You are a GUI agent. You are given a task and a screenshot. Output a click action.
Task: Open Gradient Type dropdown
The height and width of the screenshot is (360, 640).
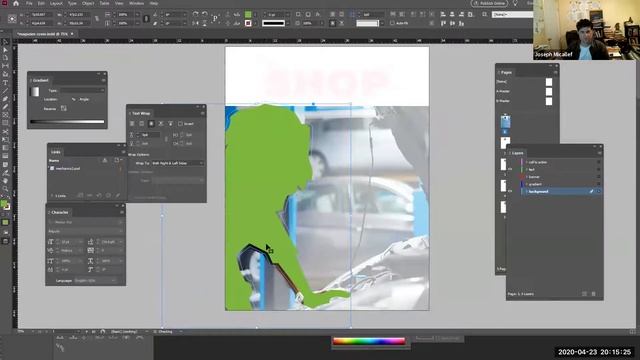point(82,90)
